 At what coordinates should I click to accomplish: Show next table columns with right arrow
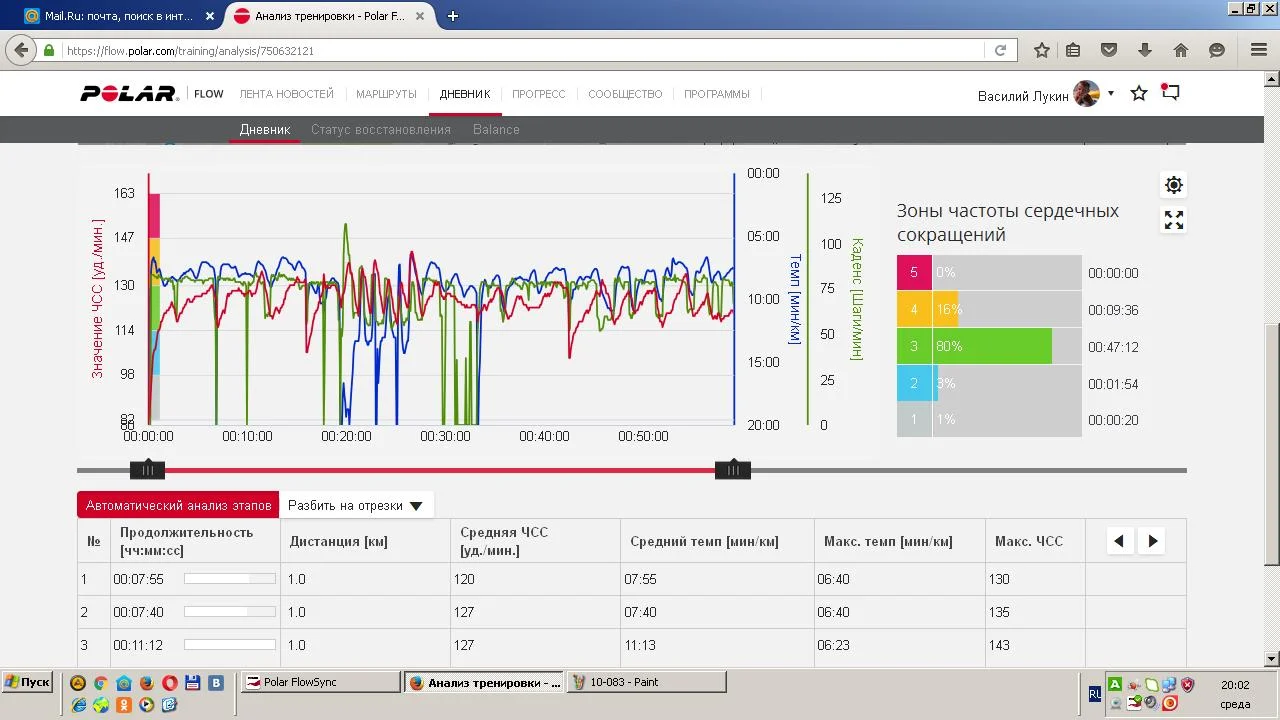click(1153, 541)
